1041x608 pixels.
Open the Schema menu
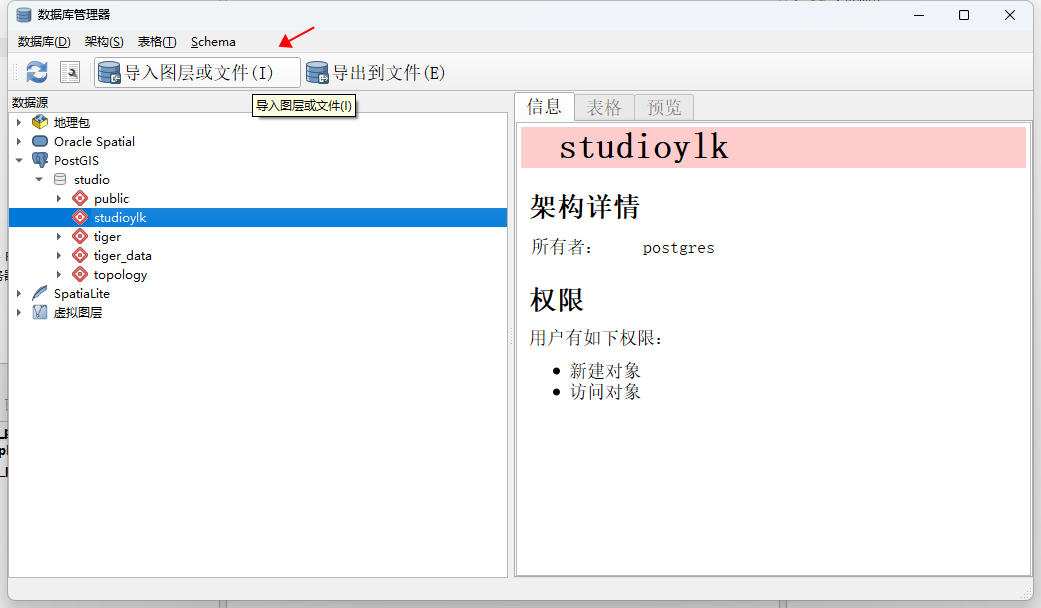click(x=213, y=42)
